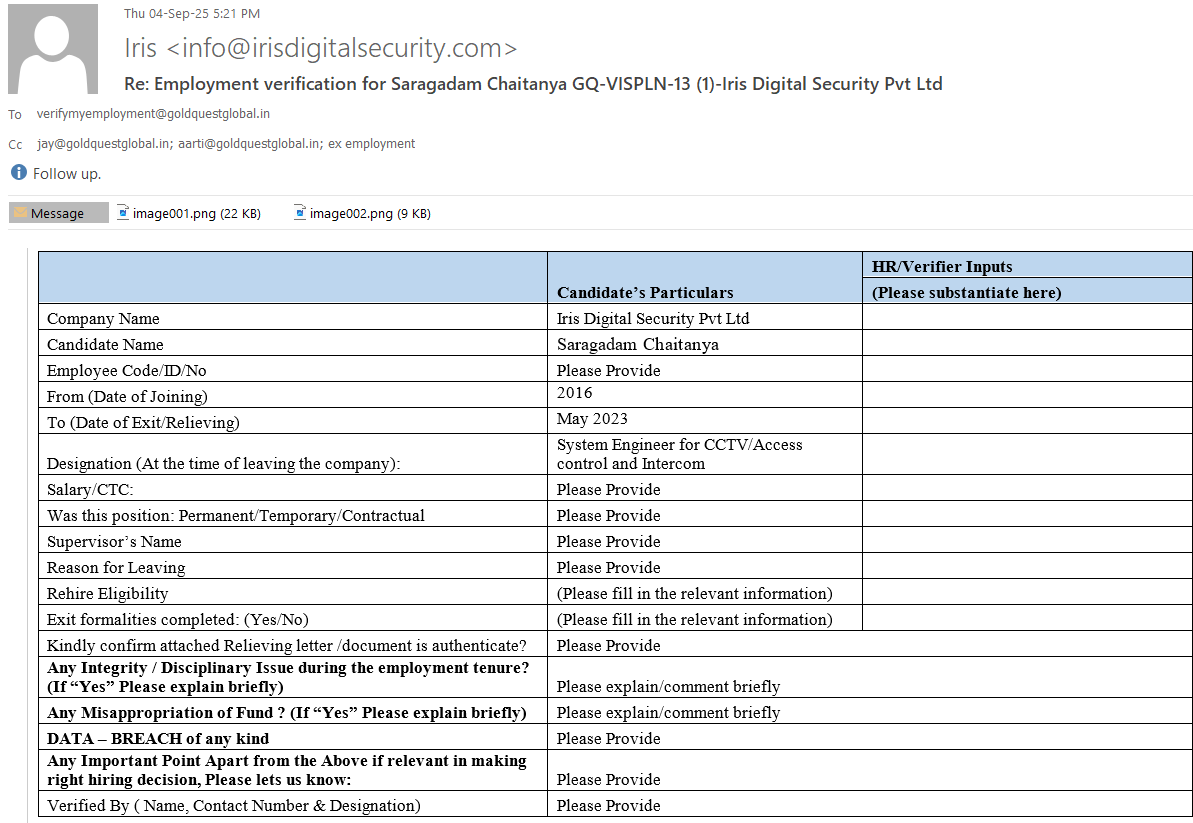The image size is (1193, 823).
Task: Click empty HR input cell for Company Name
Action: (x=1027, y=317)
